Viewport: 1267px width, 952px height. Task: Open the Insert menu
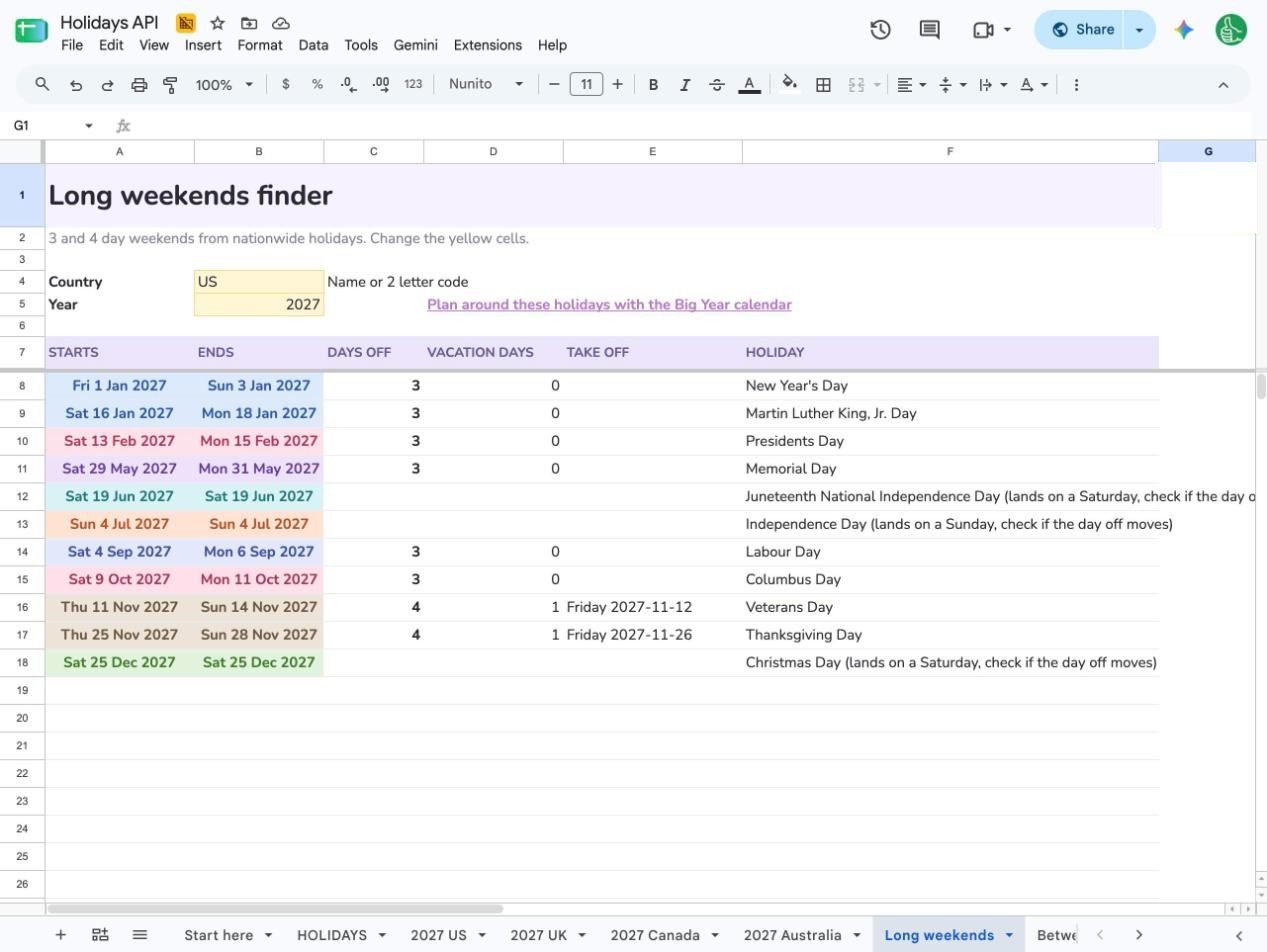point(203,45)
